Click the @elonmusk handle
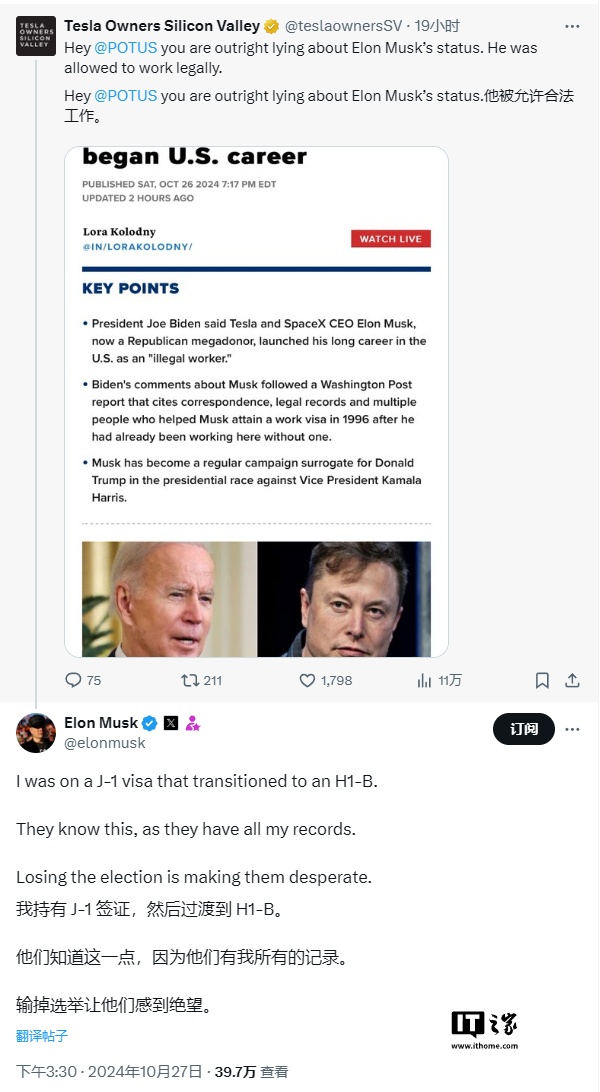 105,743
